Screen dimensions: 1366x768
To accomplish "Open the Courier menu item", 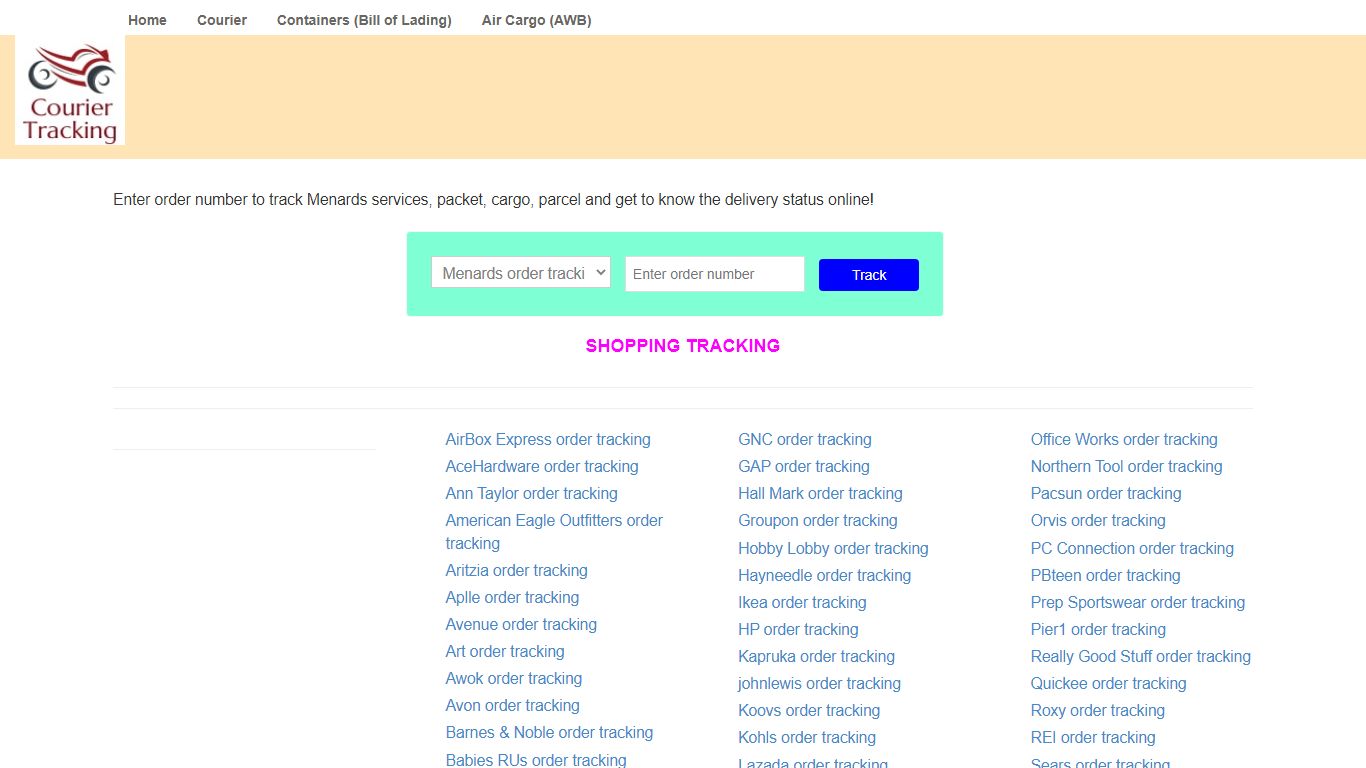I will [222, 20].
